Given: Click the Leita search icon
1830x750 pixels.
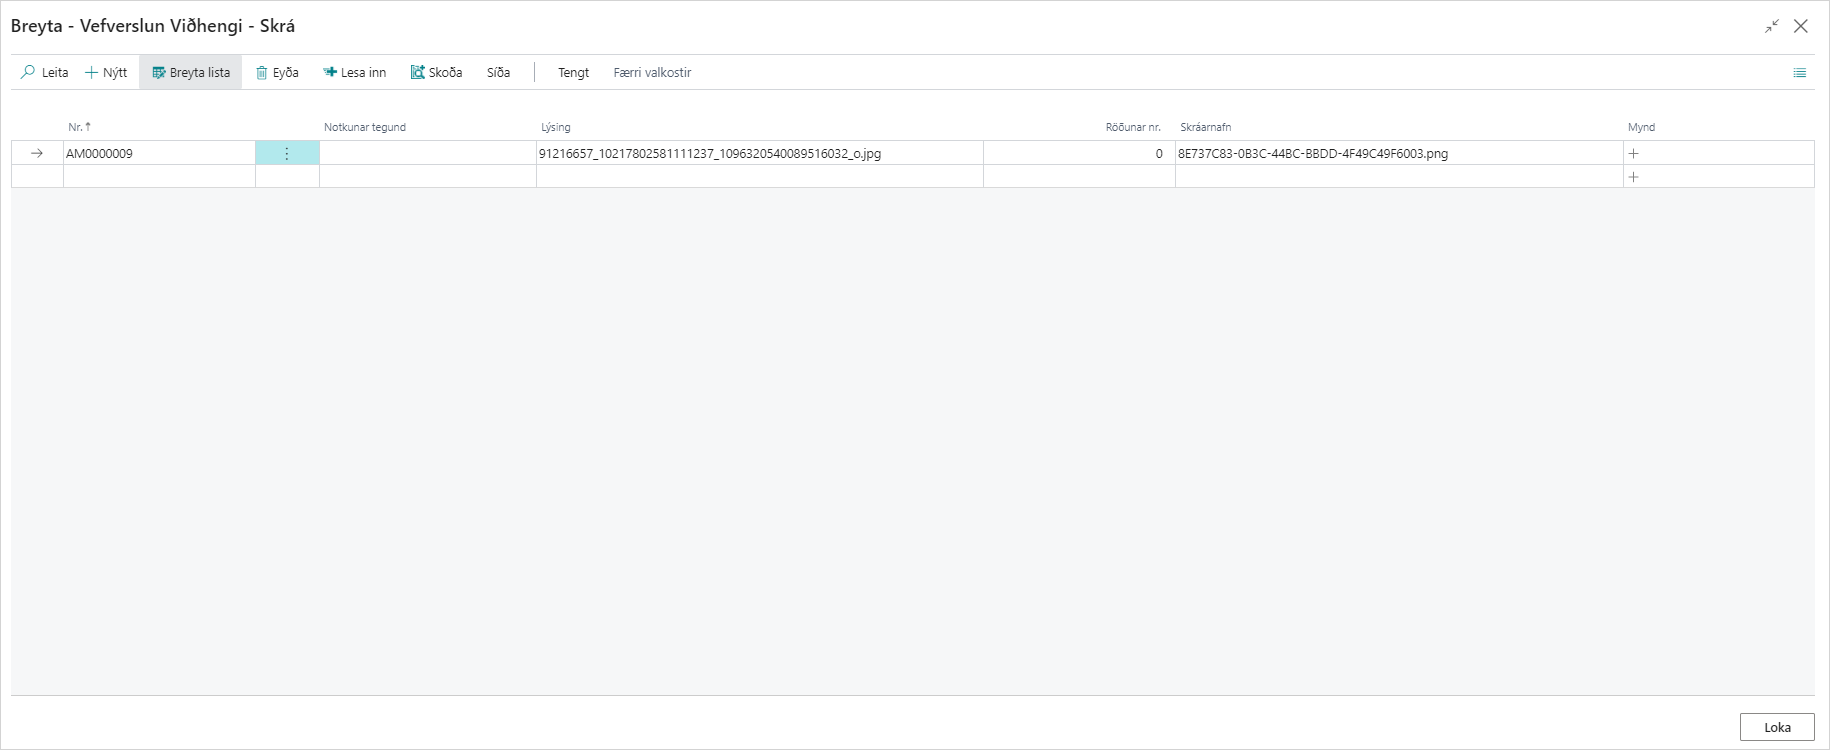Looking at the screenshot, I should pos(29,73).
